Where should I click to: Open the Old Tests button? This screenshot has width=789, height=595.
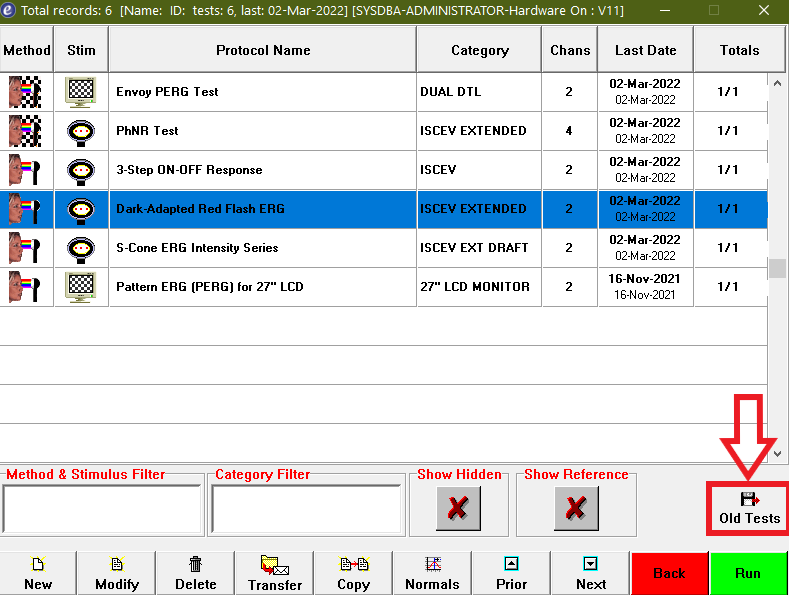pyautogui.click(x=749, y=509)
